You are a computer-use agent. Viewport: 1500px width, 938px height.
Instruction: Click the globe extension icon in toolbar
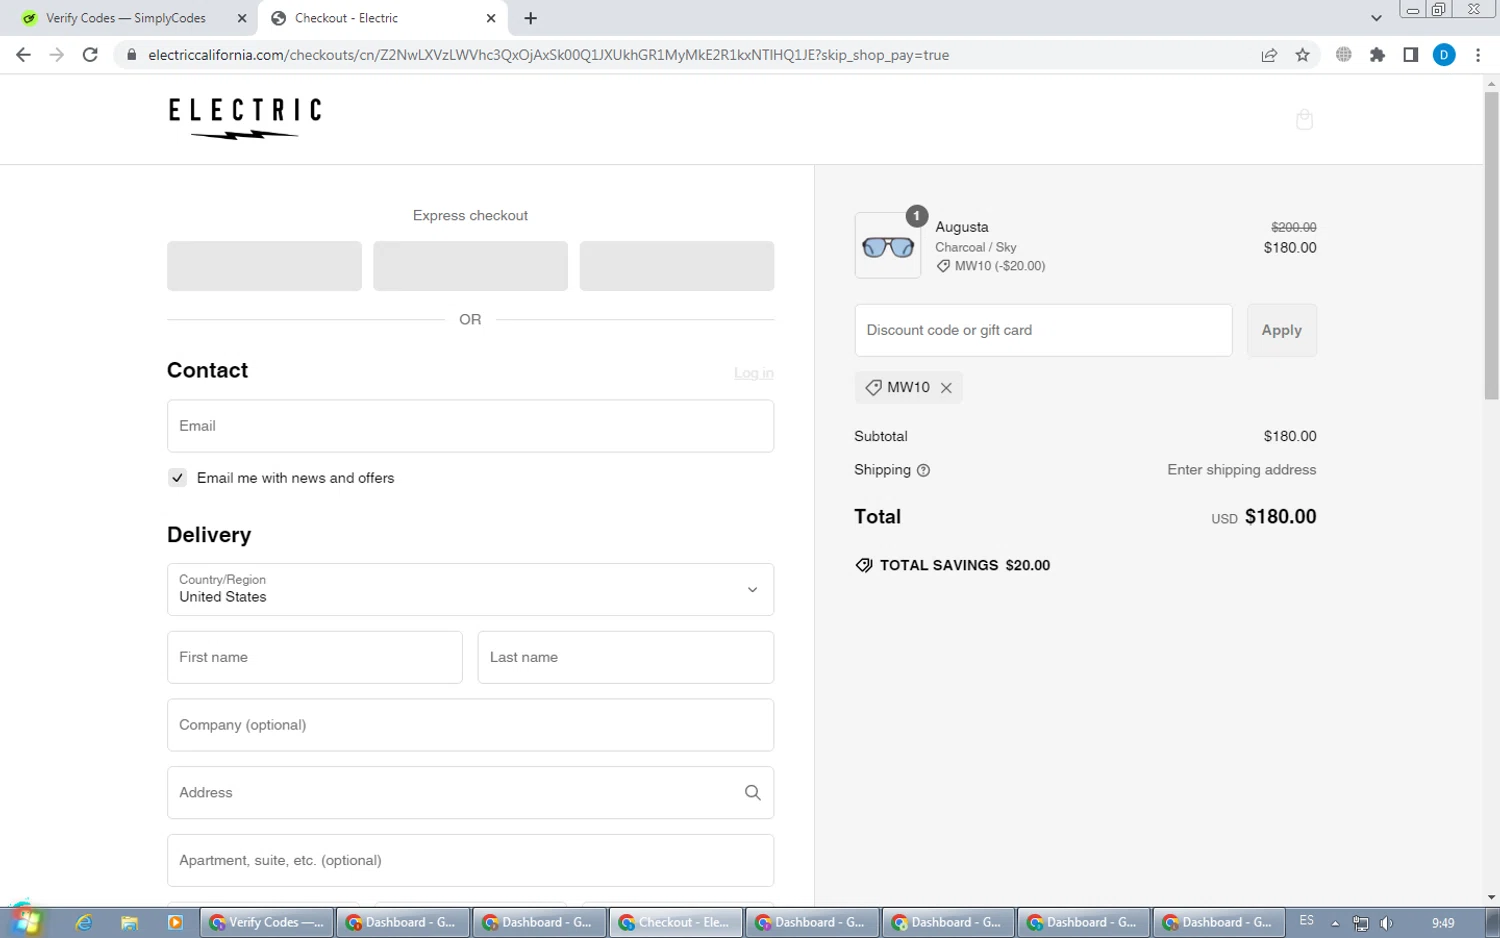(1344, 55)
